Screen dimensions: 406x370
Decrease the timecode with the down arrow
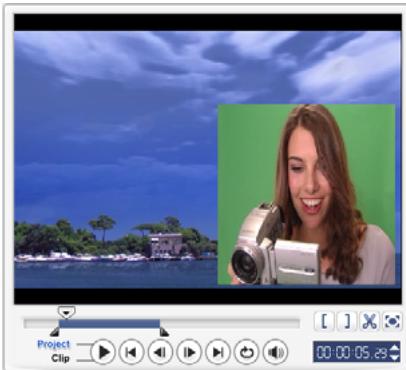[x=394, y=357]
